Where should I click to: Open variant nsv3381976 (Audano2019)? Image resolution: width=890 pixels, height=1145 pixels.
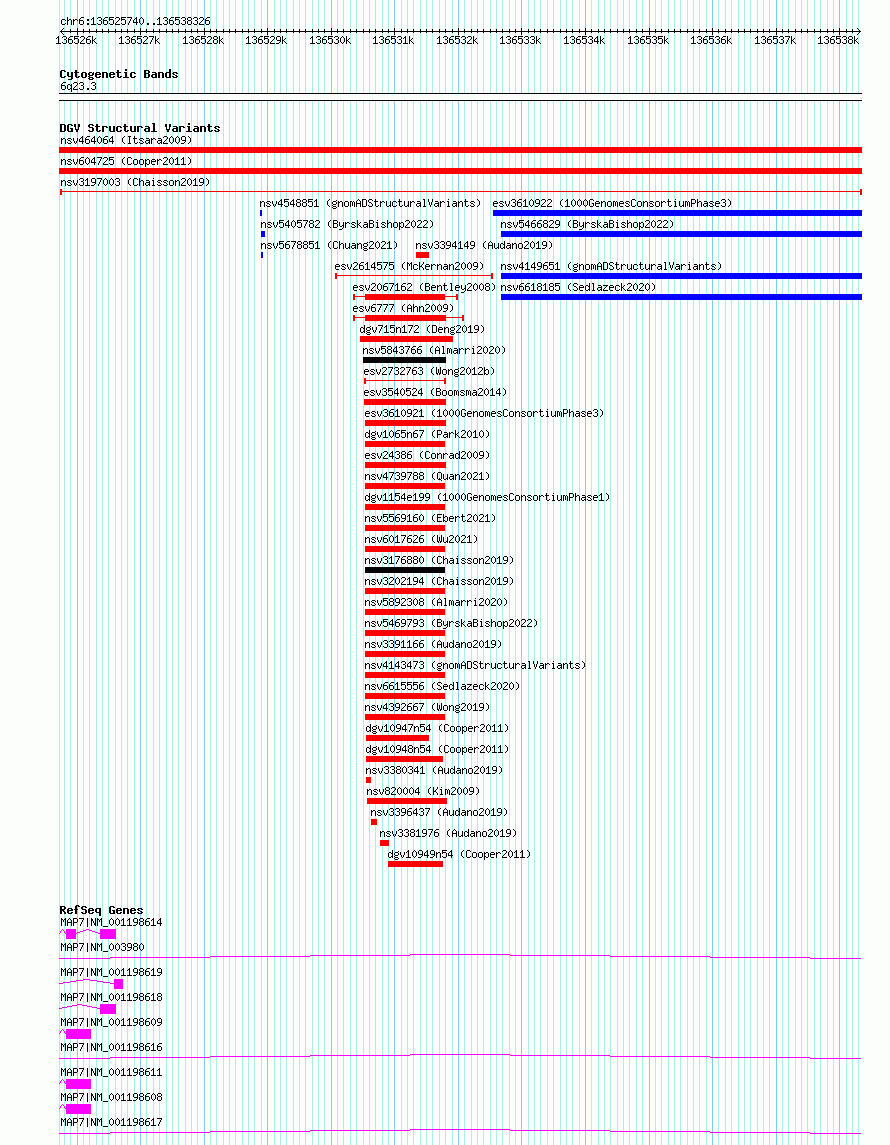click(448, 834)
